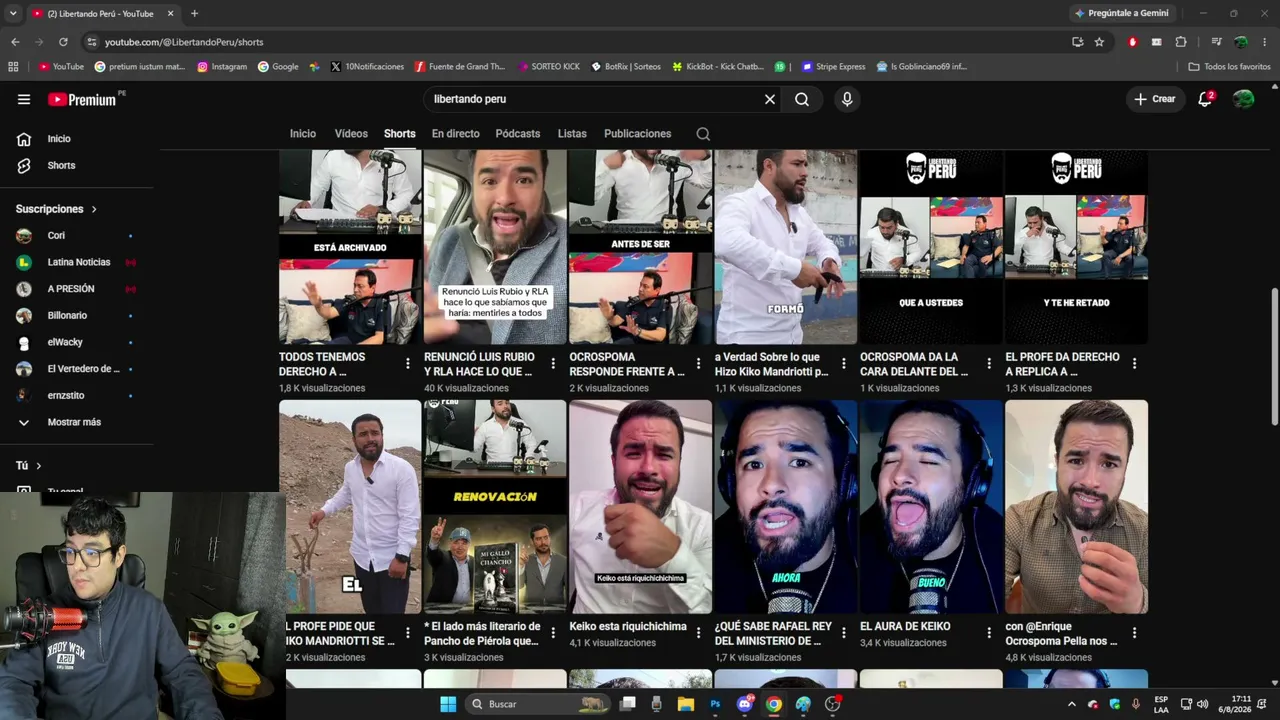1280x720 pixels.
Task: Show hidden system tray icons
Action: [x=1072, y=704]
